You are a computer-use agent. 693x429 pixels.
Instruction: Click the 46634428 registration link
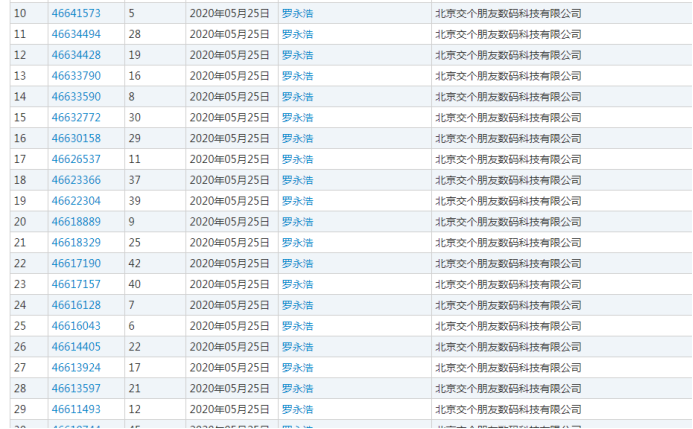coord(76,55)
